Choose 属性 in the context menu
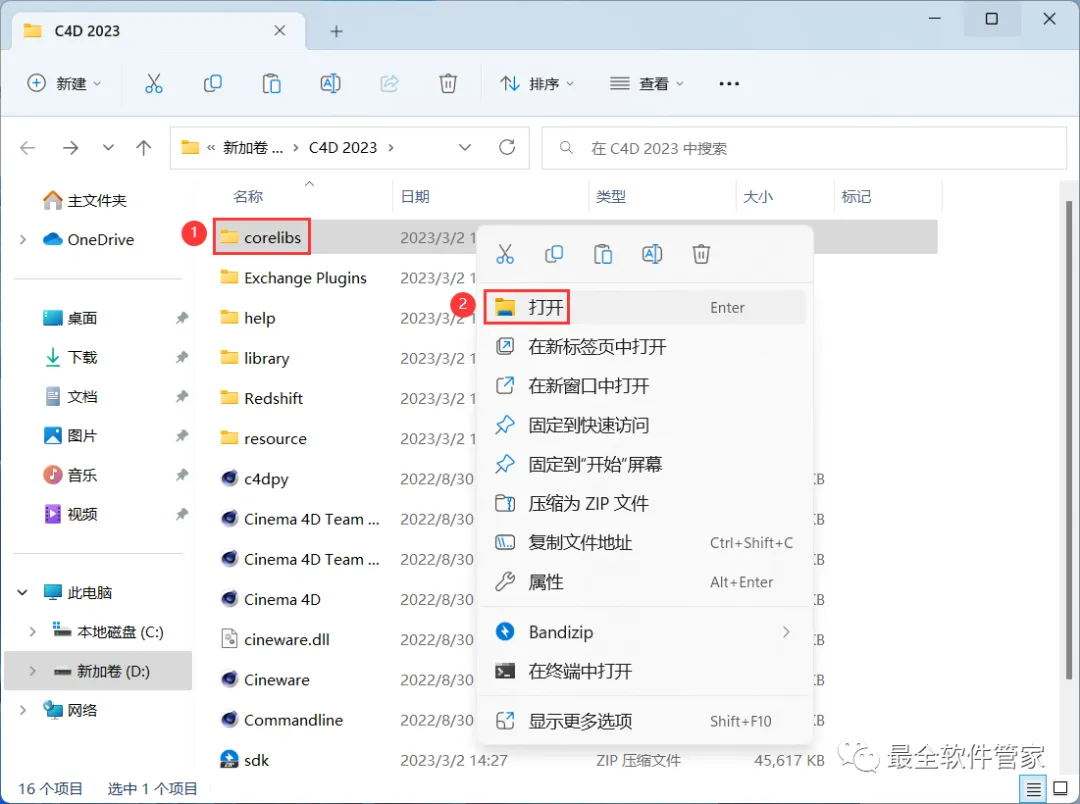 [x=645, y=582]
